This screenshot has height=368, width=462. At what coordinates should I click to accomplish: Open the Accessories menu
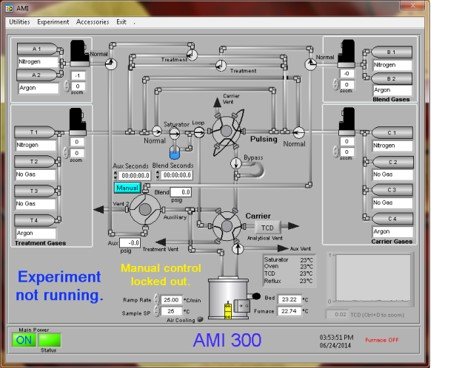(x=92, y=22)
